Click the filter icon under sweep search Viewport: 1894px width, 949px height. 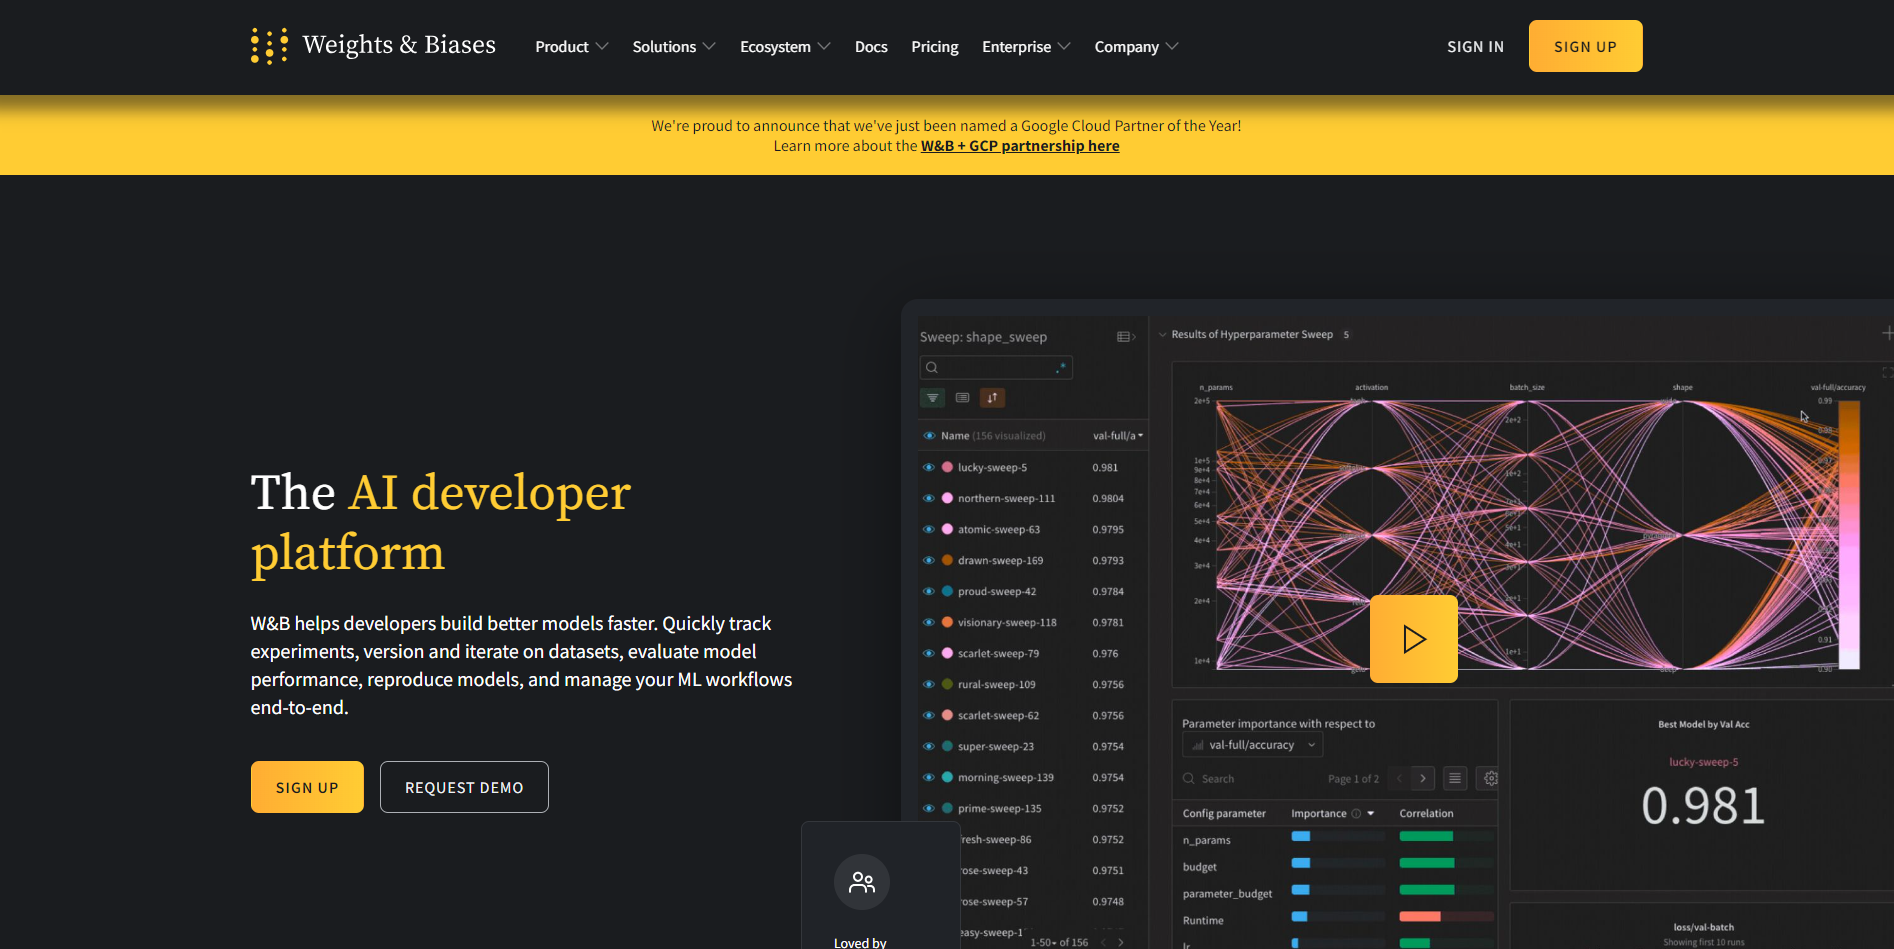pyautogui.click(x=932, y=398)
